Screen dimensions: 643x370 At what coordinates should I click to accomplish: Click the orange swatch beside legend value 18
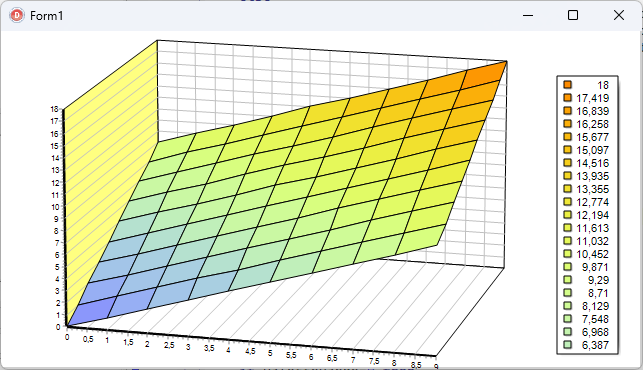pyautogui.click(x=568, y=85)
